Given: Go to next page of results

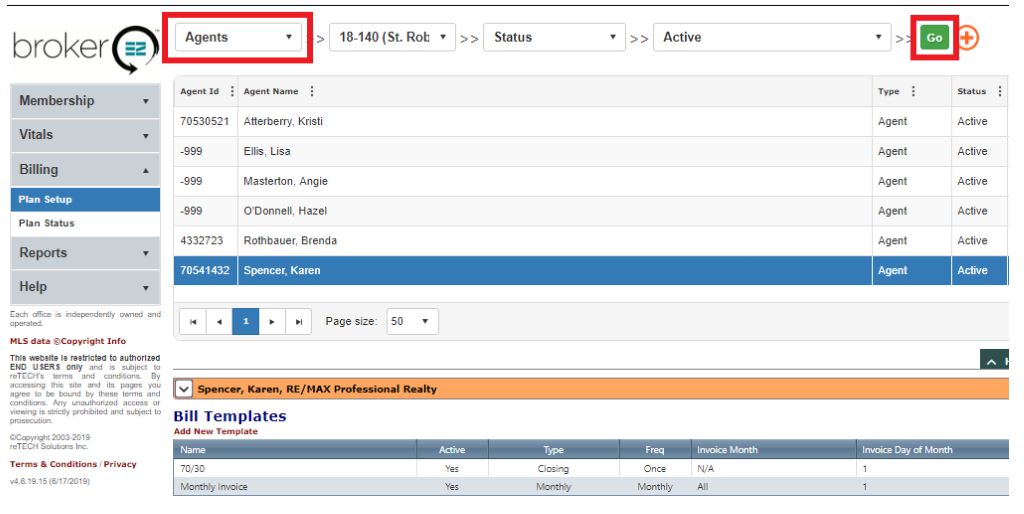Looking at the screenshot, I should click(x=272, y=322).
